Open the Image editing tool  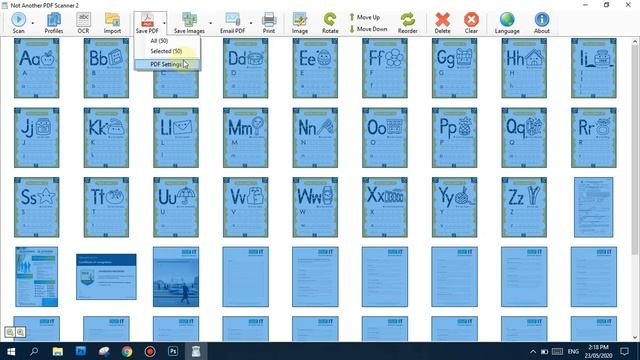(300, 23)
